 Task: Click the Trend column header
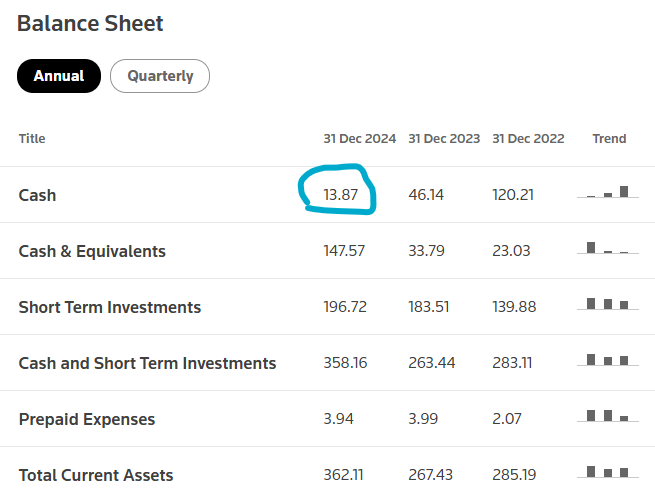[x=609, y=139]
